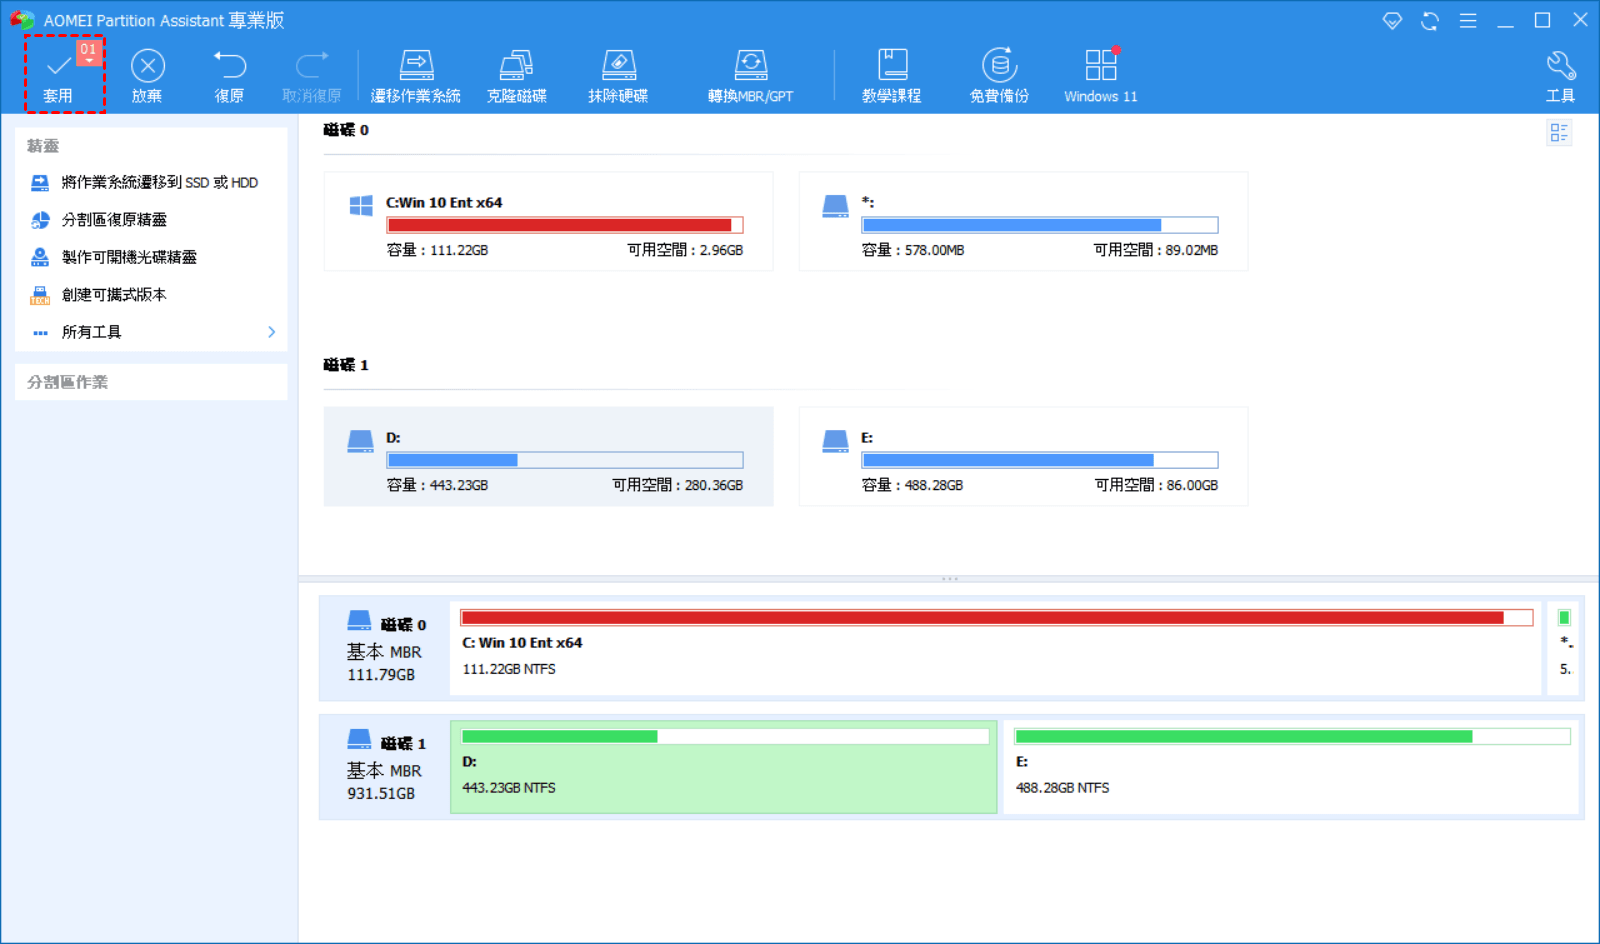Discard pending operations with 放棄
The height and width of the screenshot is (944, 1600).
click(x=147, y=76)
